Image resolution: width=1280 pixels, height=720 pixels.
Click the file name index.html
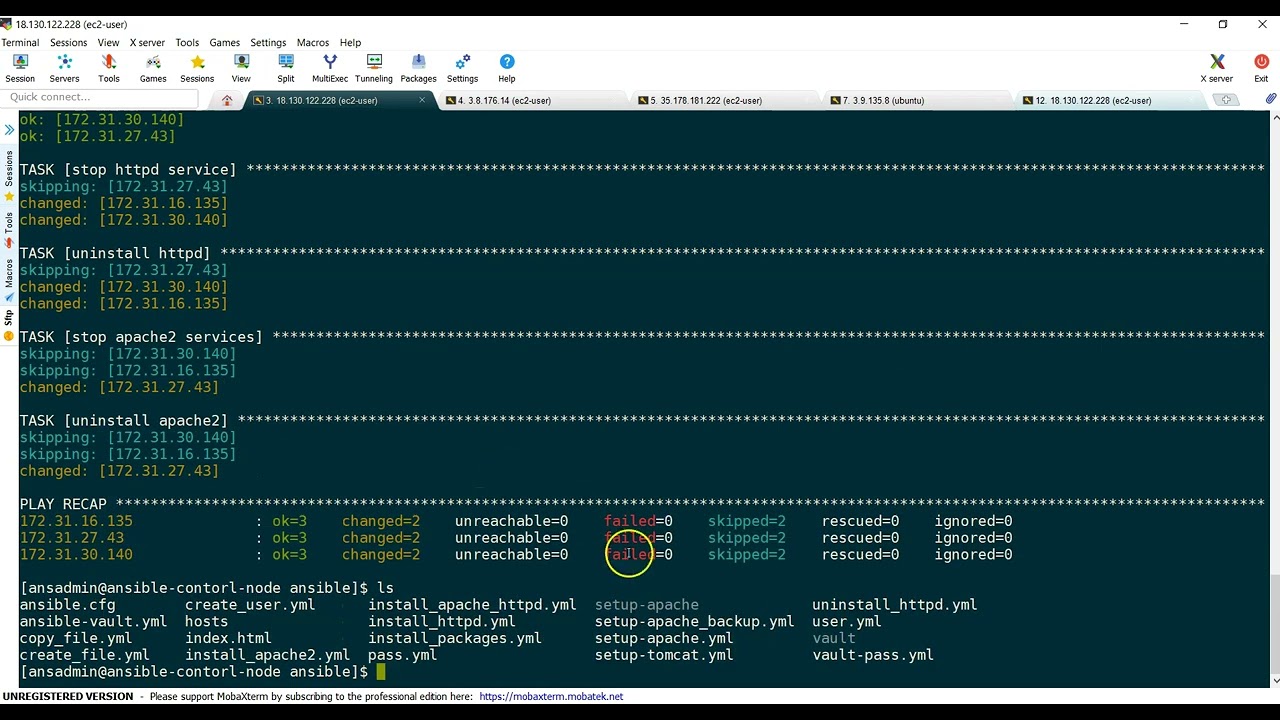coord(228,638)
